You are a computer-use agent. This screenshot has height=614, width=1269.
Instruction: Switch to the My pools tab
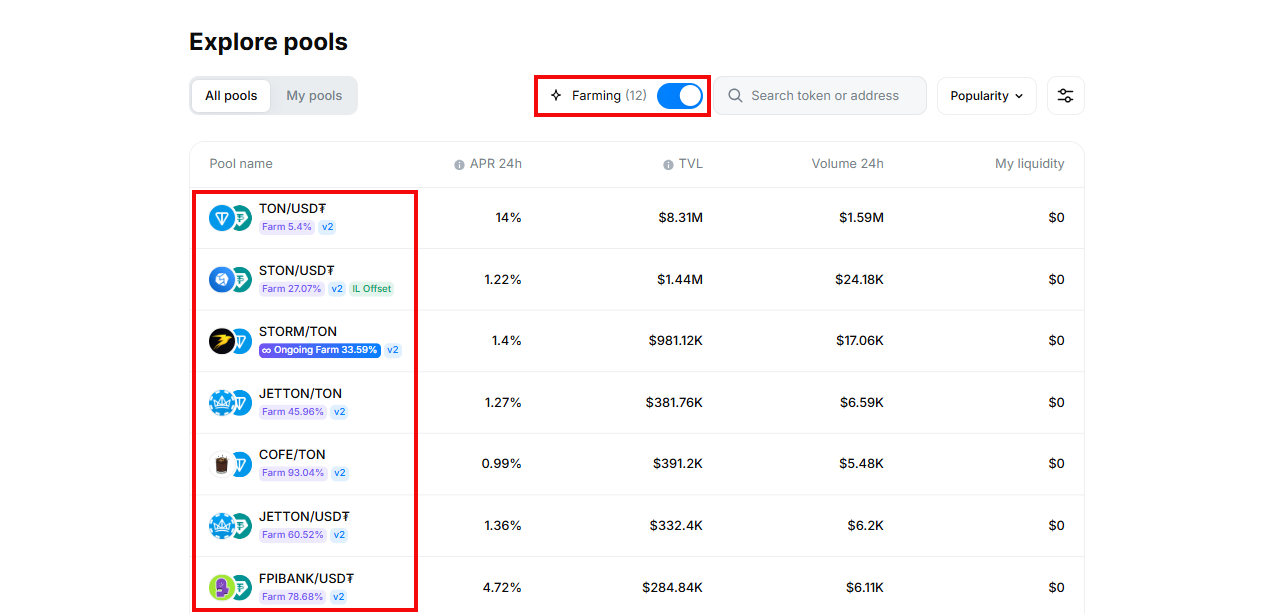click(314, 96)
